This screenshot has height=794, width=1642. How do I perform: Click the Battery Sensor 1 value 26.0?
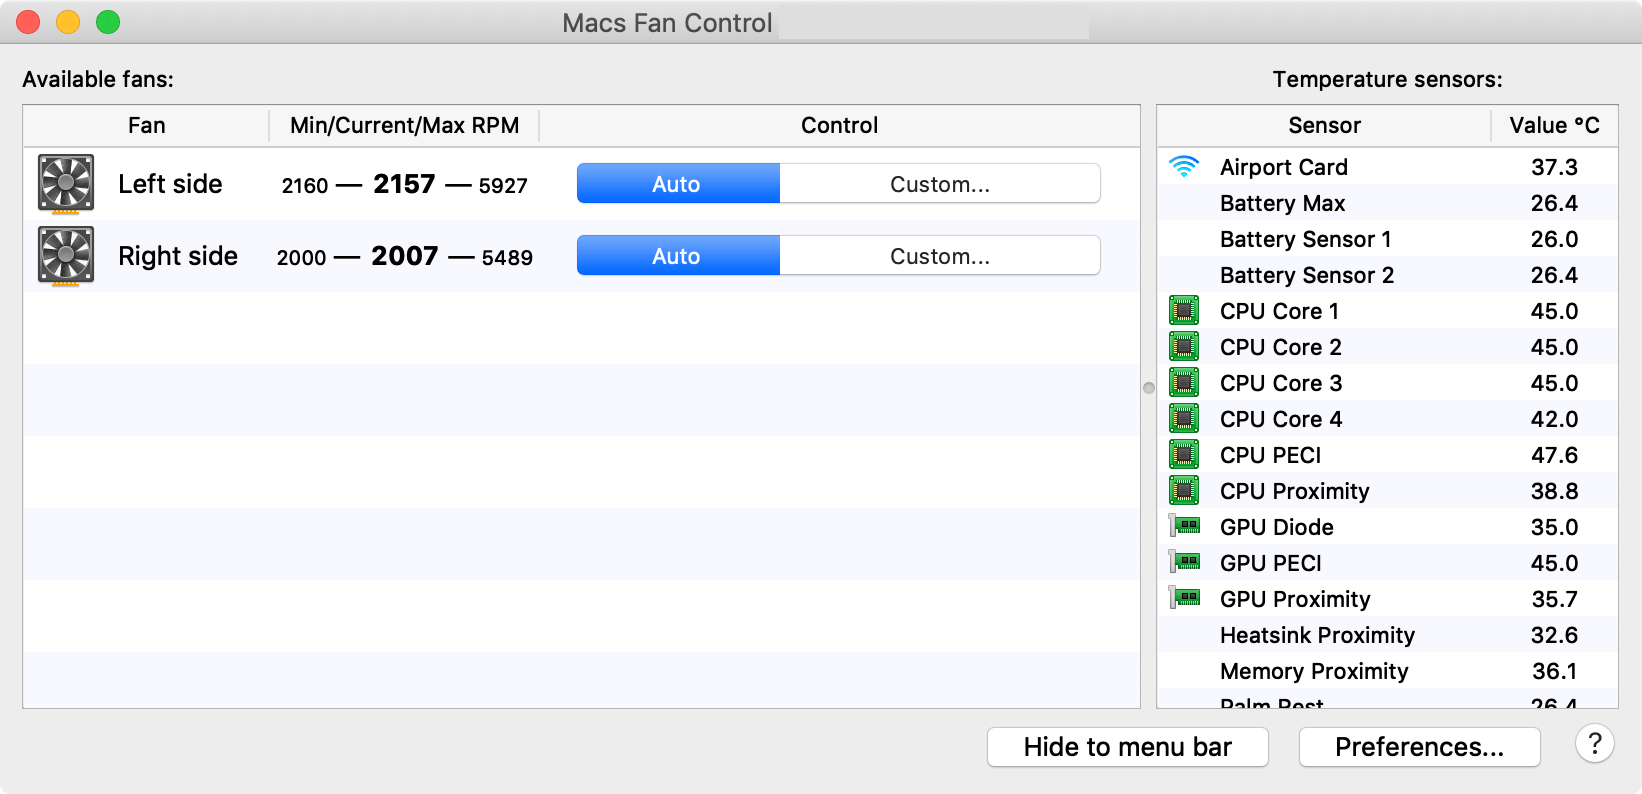pyautogui.click(x=1555, y=239)
